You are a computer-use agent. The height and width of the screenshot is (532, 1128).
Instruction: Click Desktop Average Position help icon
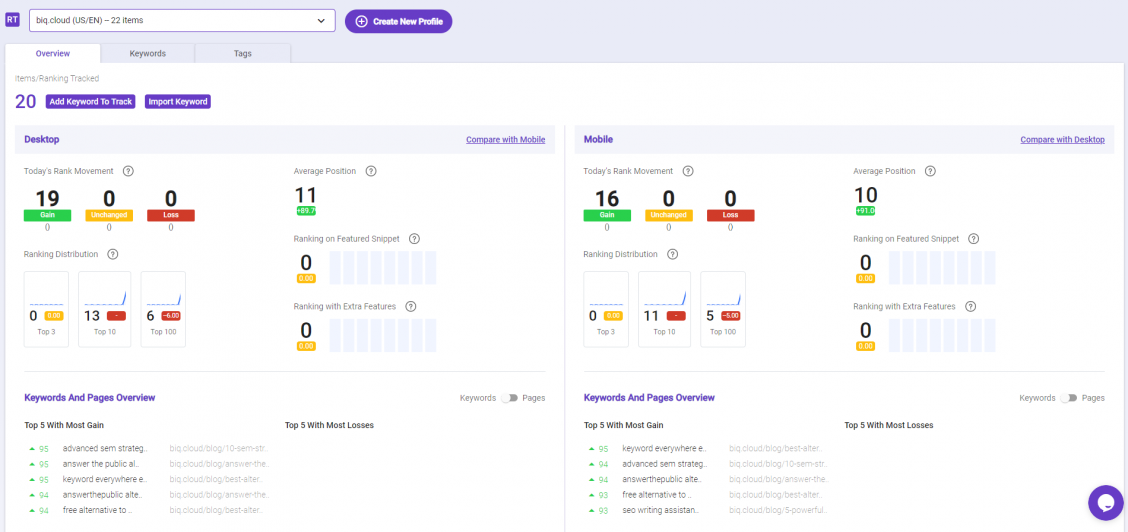pyautogui.click(x=371, y=171)
